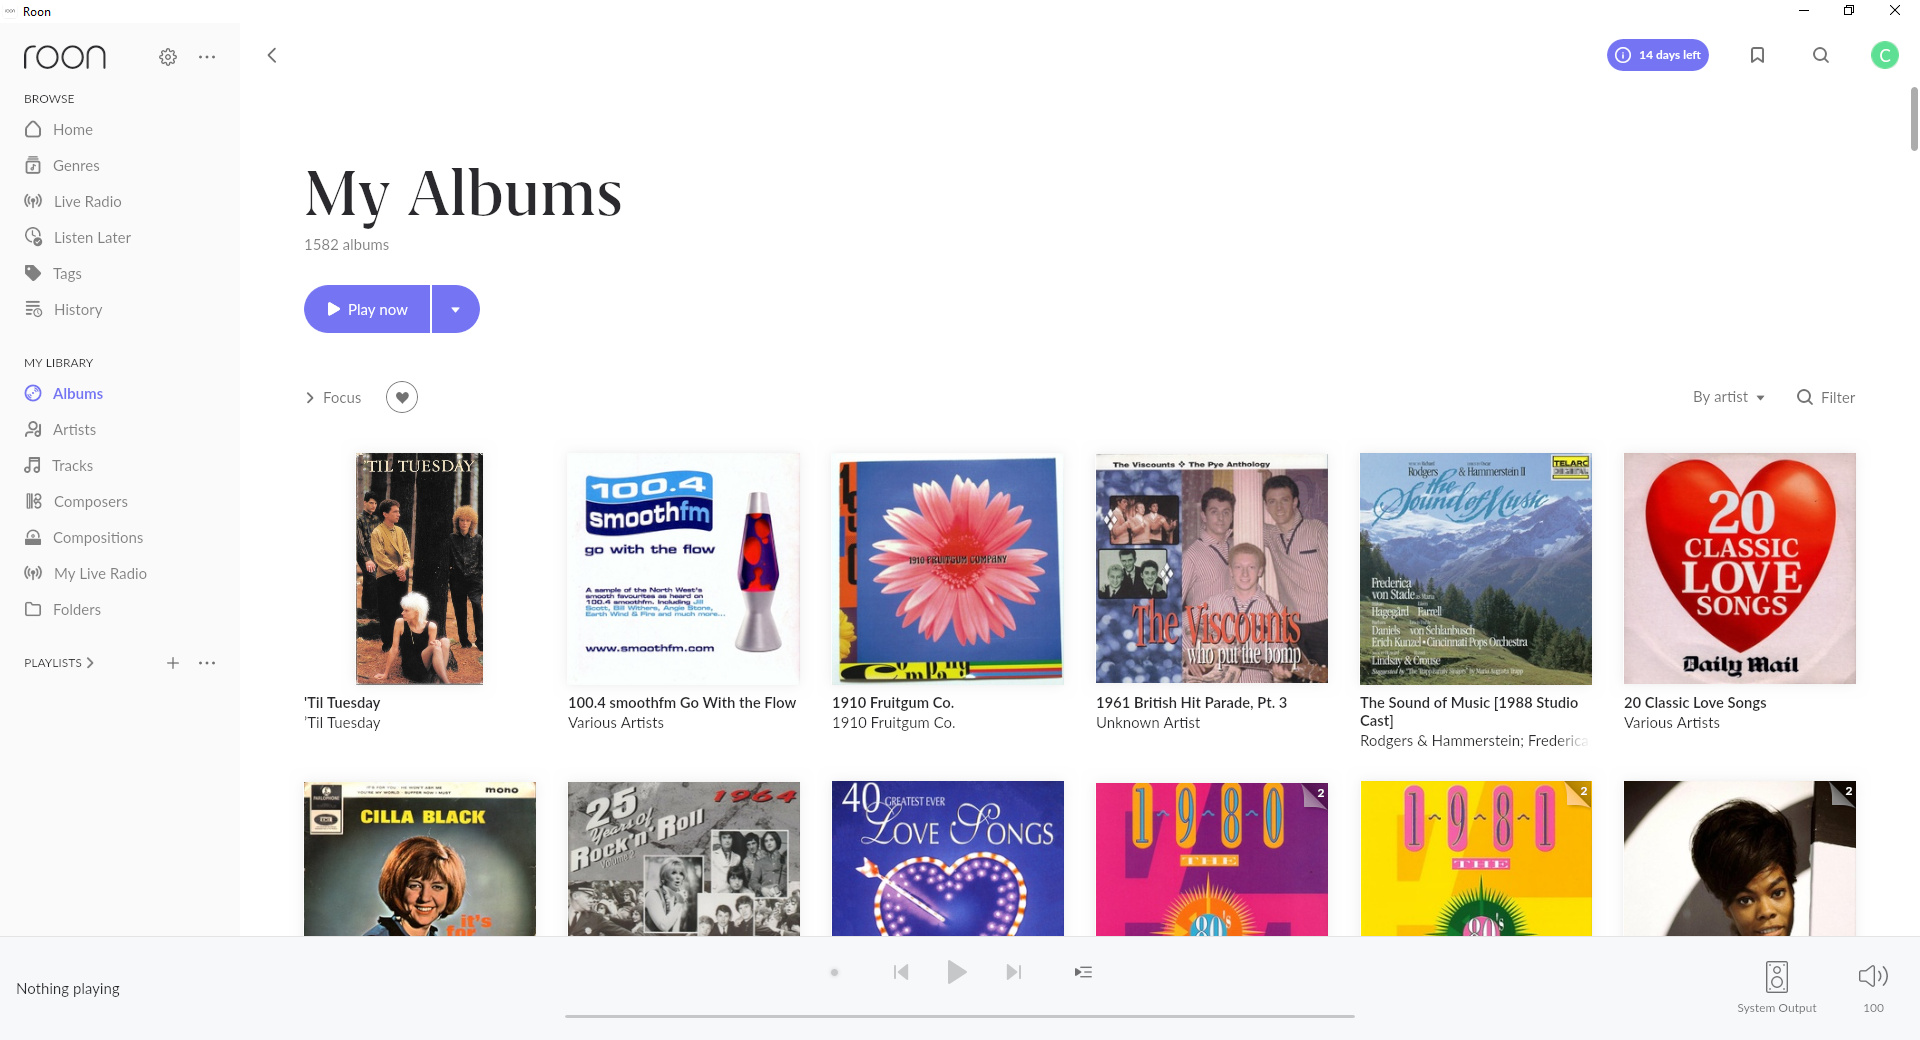The image size is (1920, 1040).
Task: Open search with the magnifier icon
Action: [x=1821, y=55]
